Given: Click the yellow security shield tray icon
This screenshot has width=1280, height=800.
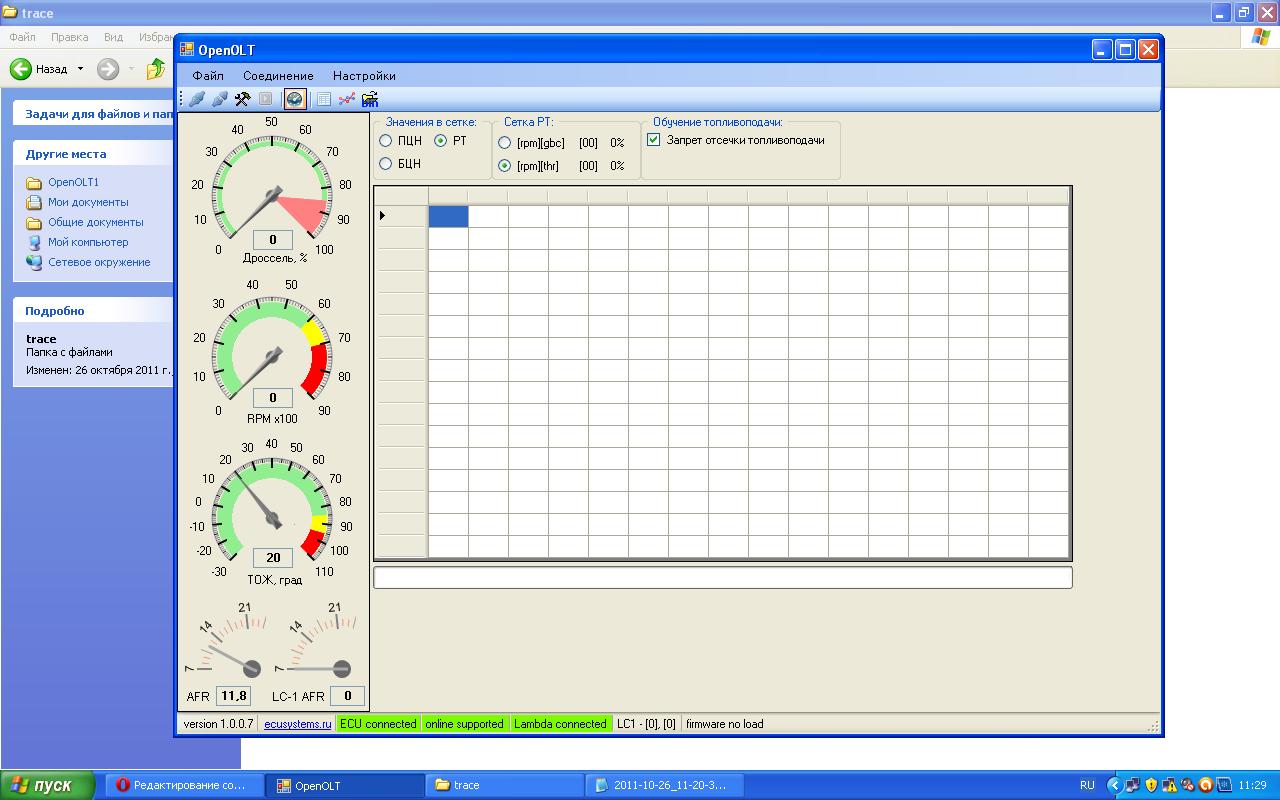Looking at the screenshot, I should click(x=1152, y=785).
